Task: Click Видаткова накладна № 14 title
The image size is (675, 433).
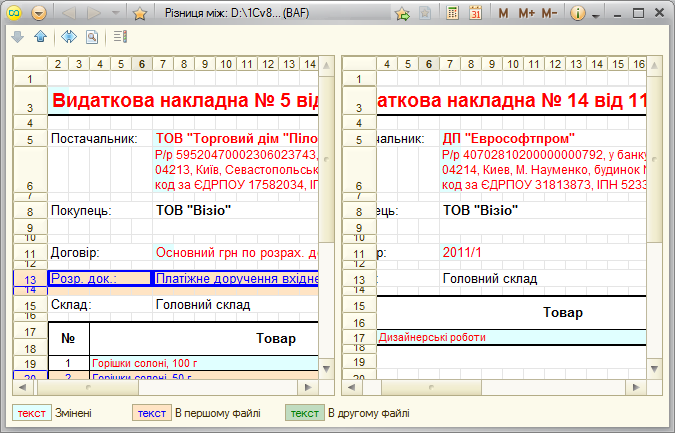Action: [x=511, y=100]
